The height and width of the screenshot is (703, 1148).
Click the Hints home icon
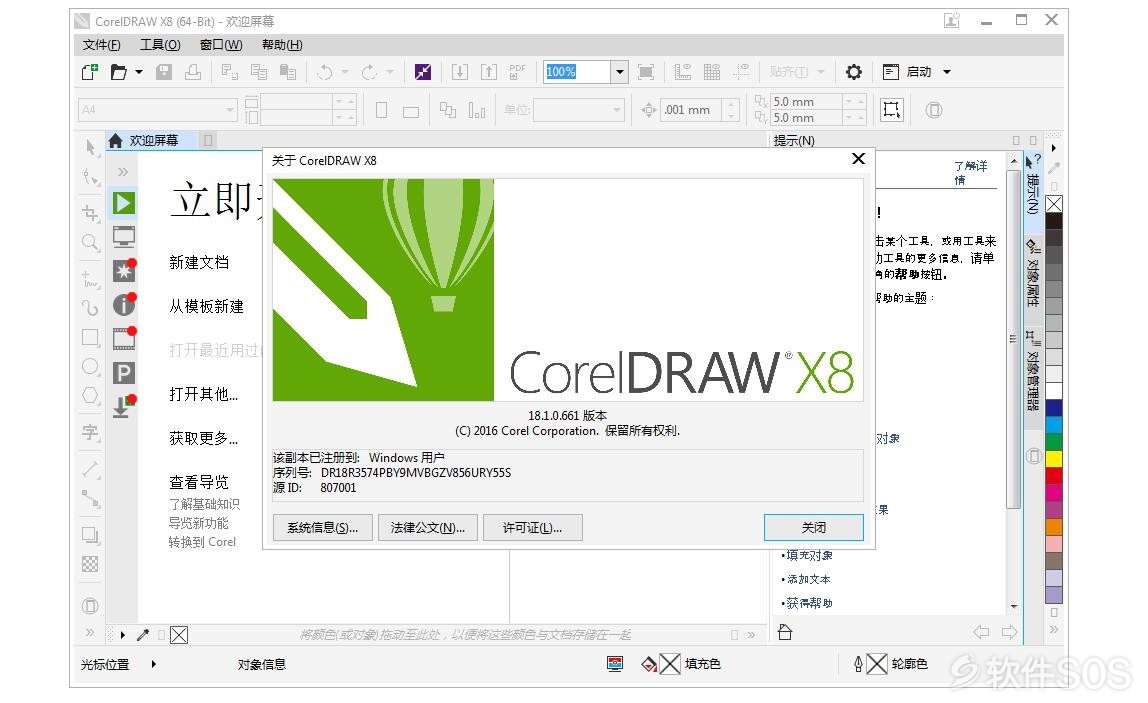(x=785, y=632)
